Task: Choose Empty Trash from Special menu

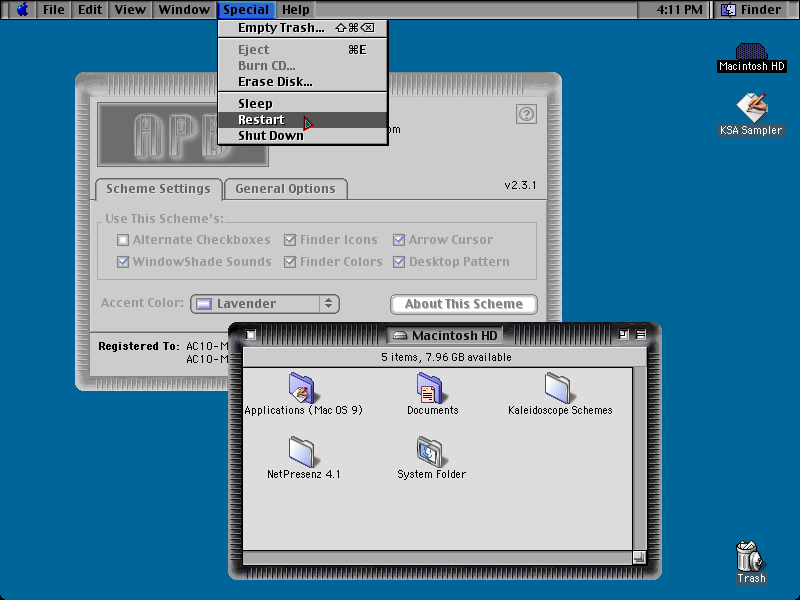Action: click(x=303, y=28)
